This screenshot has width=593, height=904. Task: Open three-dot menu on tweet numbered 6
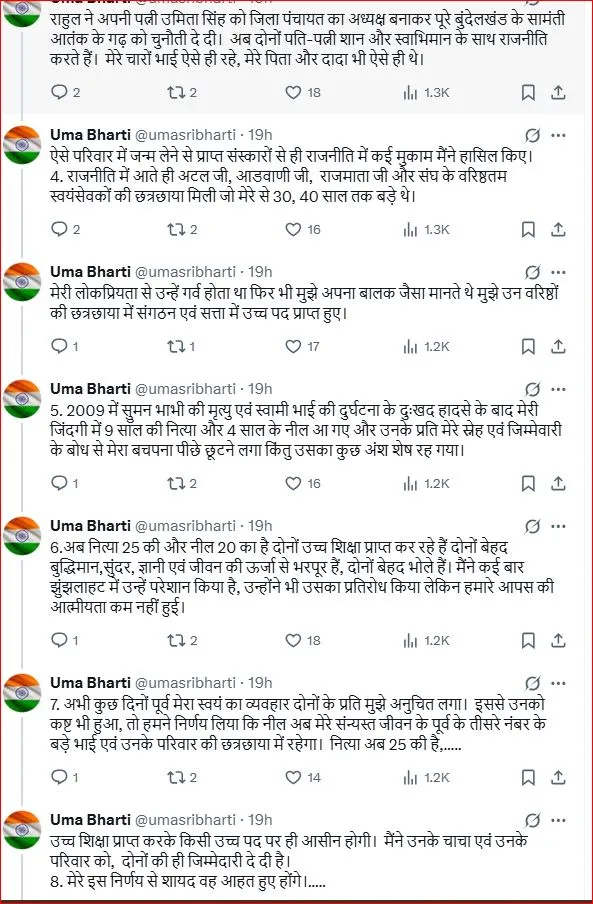tap(558, 526)
